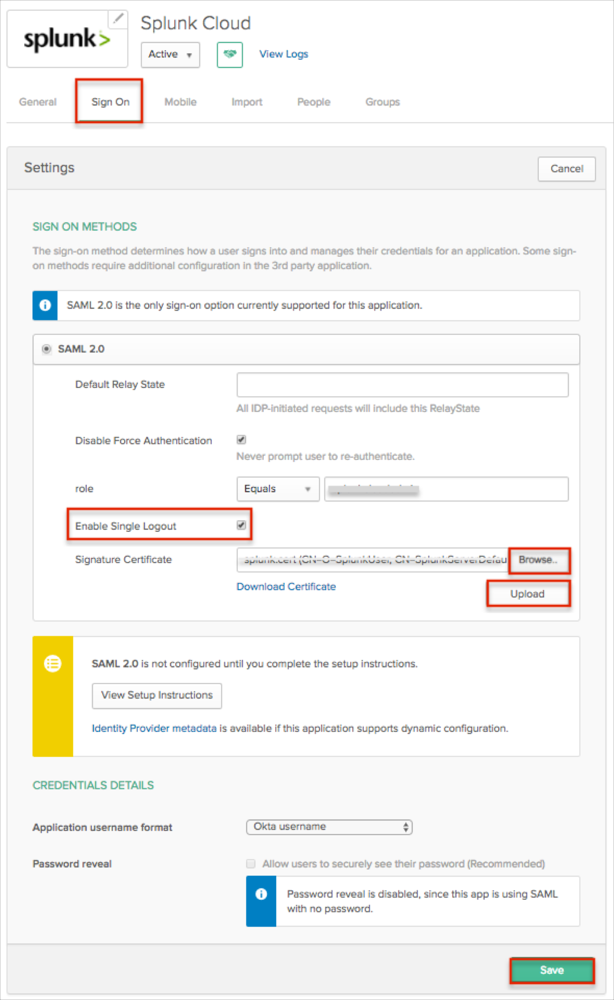This screenshot has width=614, height=1000.
Task: Click the View Setup Instructions button
Action: [x=157, y=695]
